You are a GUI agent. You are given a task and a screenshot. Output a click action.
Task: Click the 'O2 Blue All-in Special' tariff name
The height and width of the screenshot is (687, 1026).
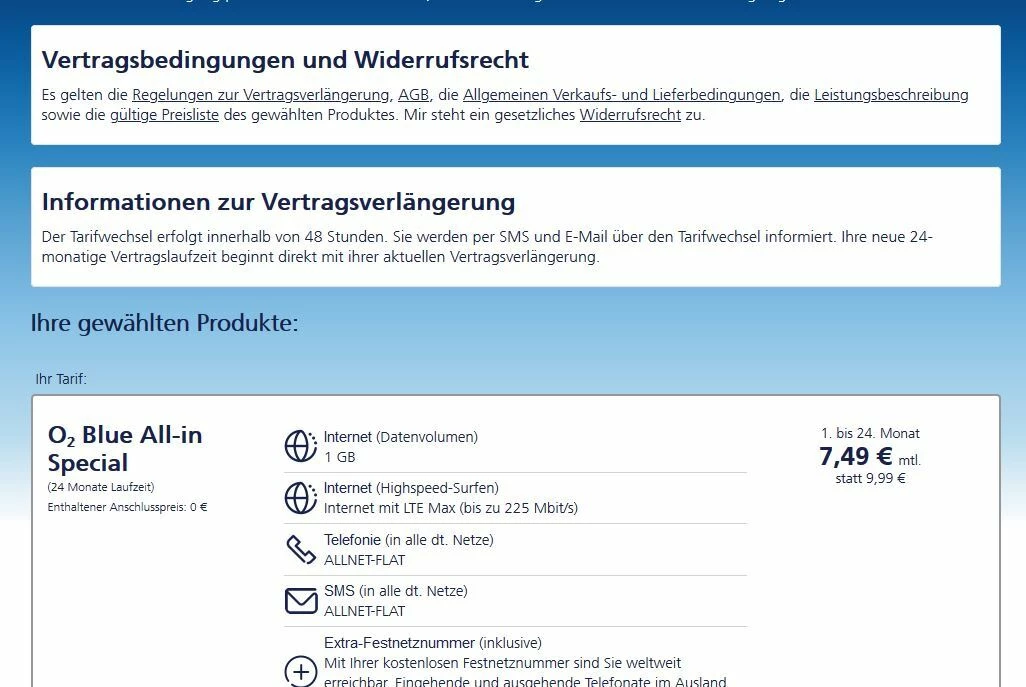point(125,449)
